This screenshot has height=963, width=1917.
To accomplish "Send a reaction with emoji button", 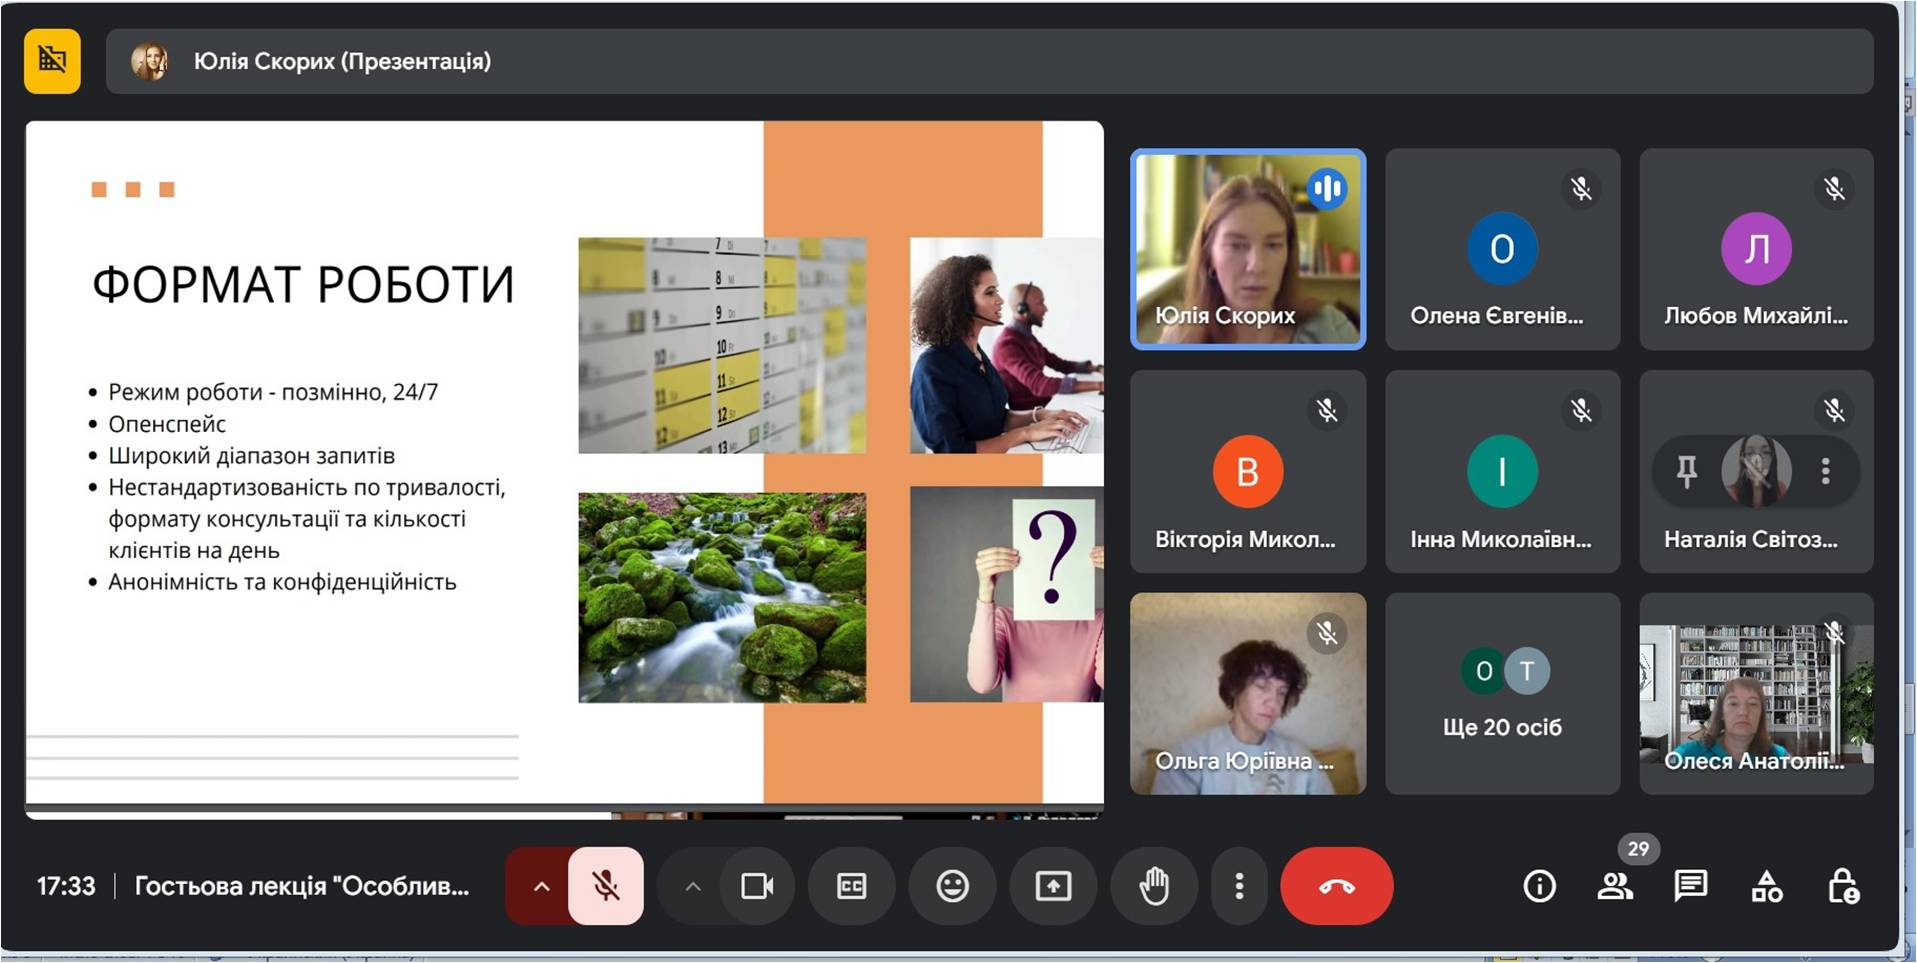I will coord(952,886).
